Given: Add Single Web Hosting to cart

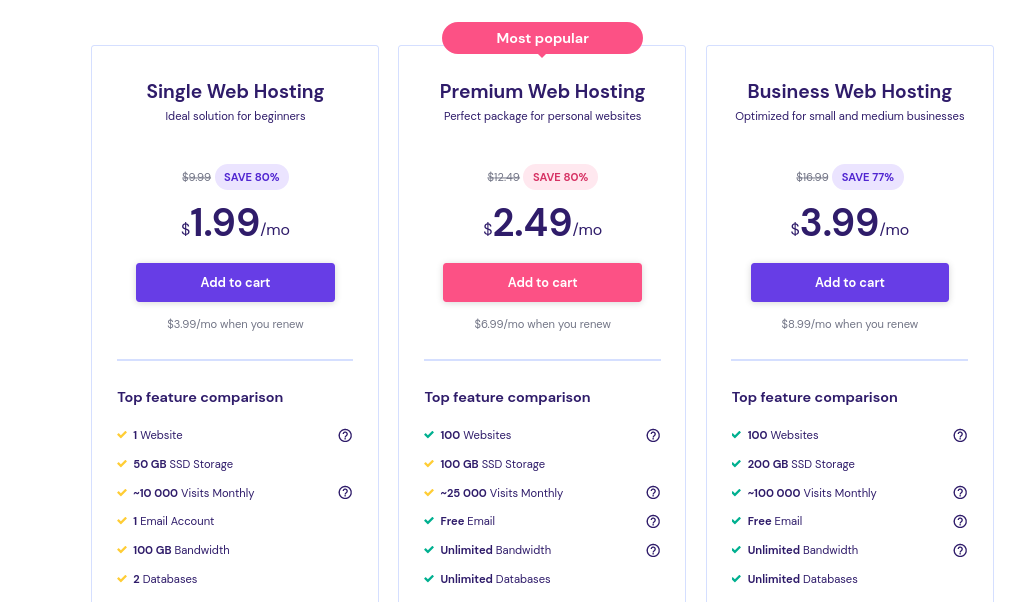Looking at the screenshot, I should pyautogui.click(x=235, y=282).
